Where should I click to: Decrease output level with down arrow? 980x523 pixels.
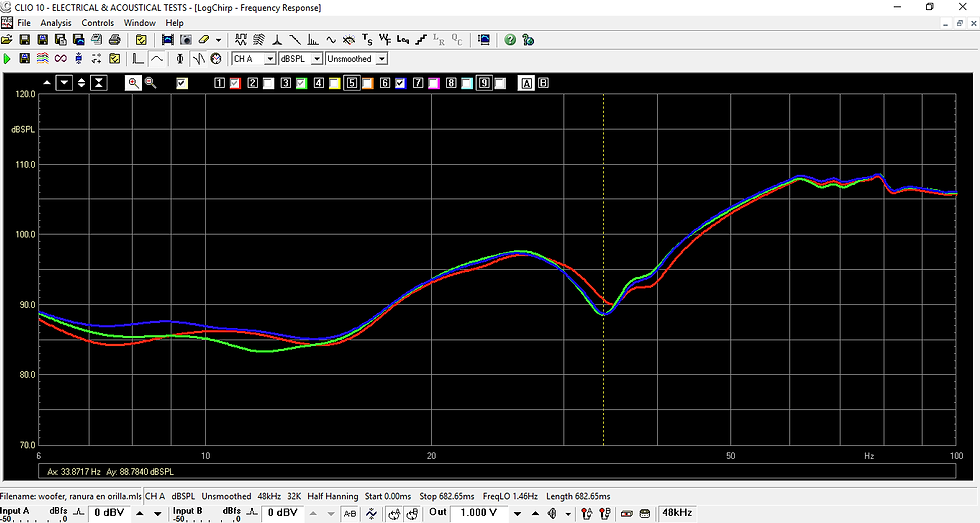pos(518,514)
